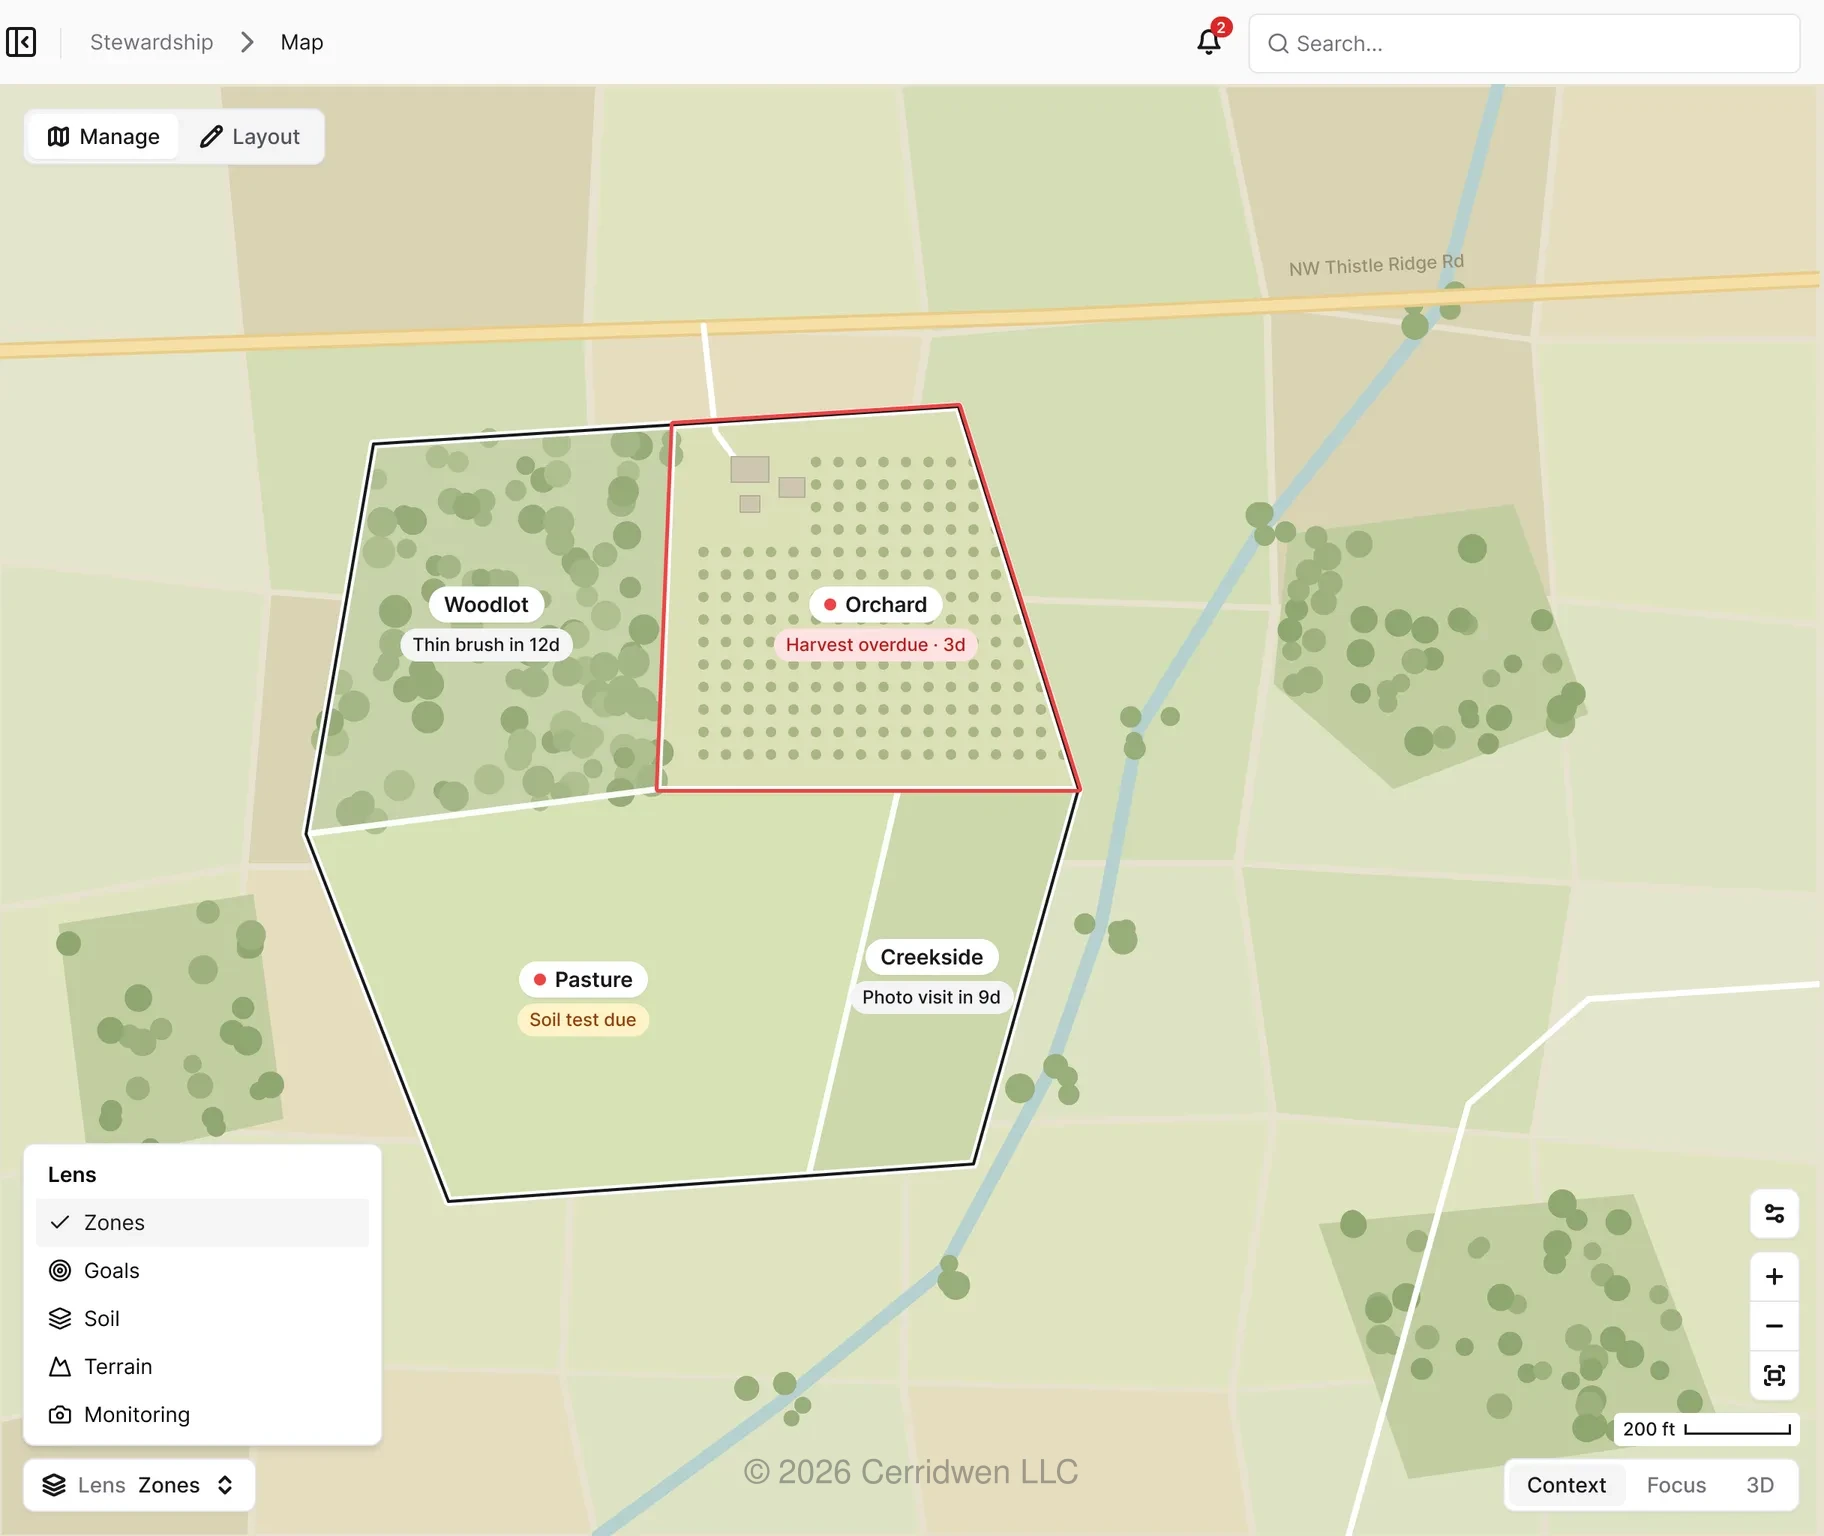Viewport: 1824px width, 1536px height.
Task: Switch to 3D view
Action: pos(1760,1485)
